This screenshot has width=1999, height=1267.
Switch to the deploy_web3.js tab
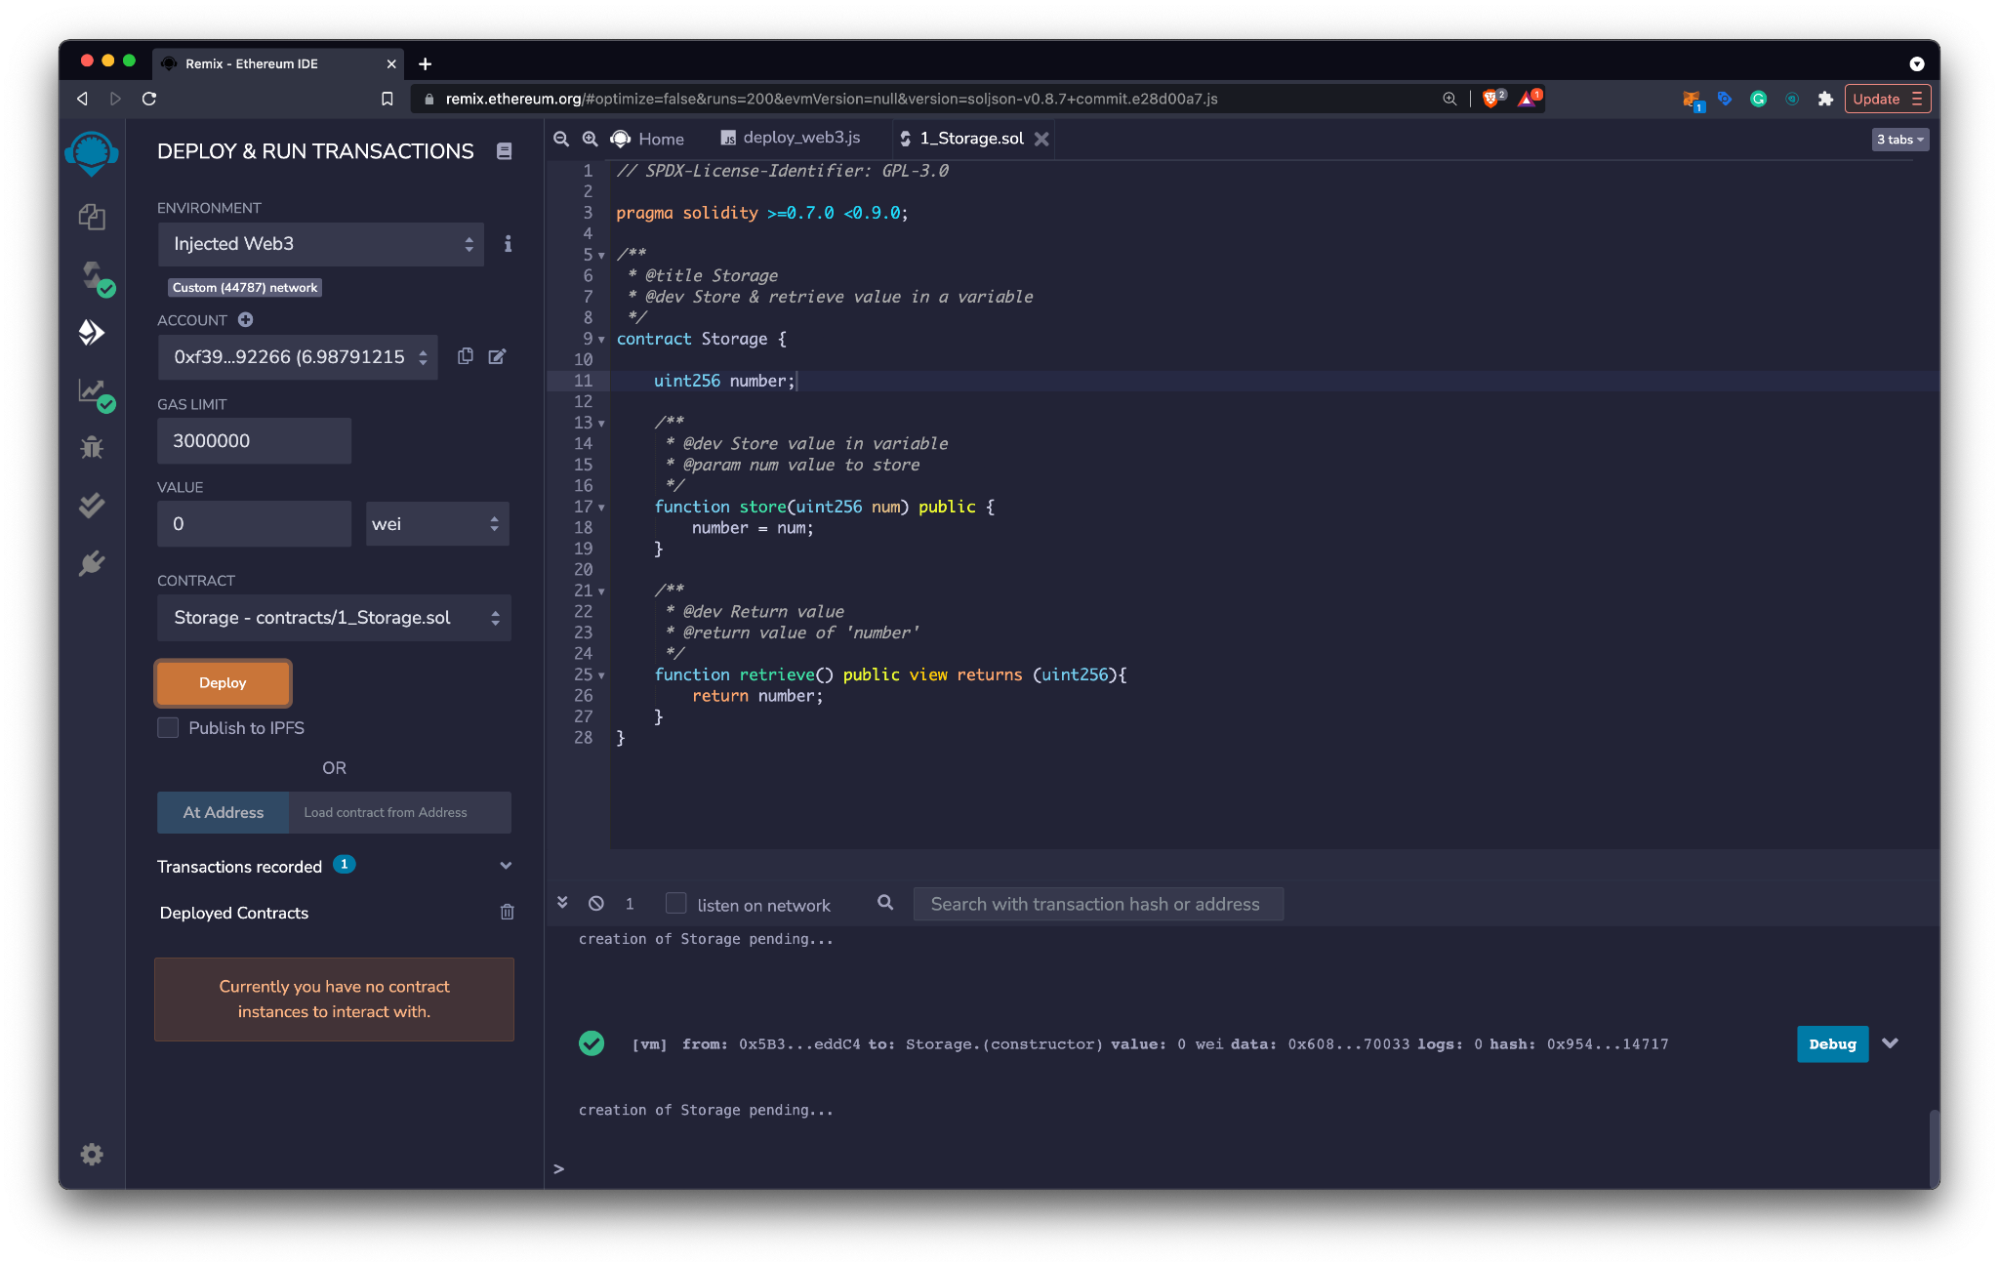click(x=789, y=138)
